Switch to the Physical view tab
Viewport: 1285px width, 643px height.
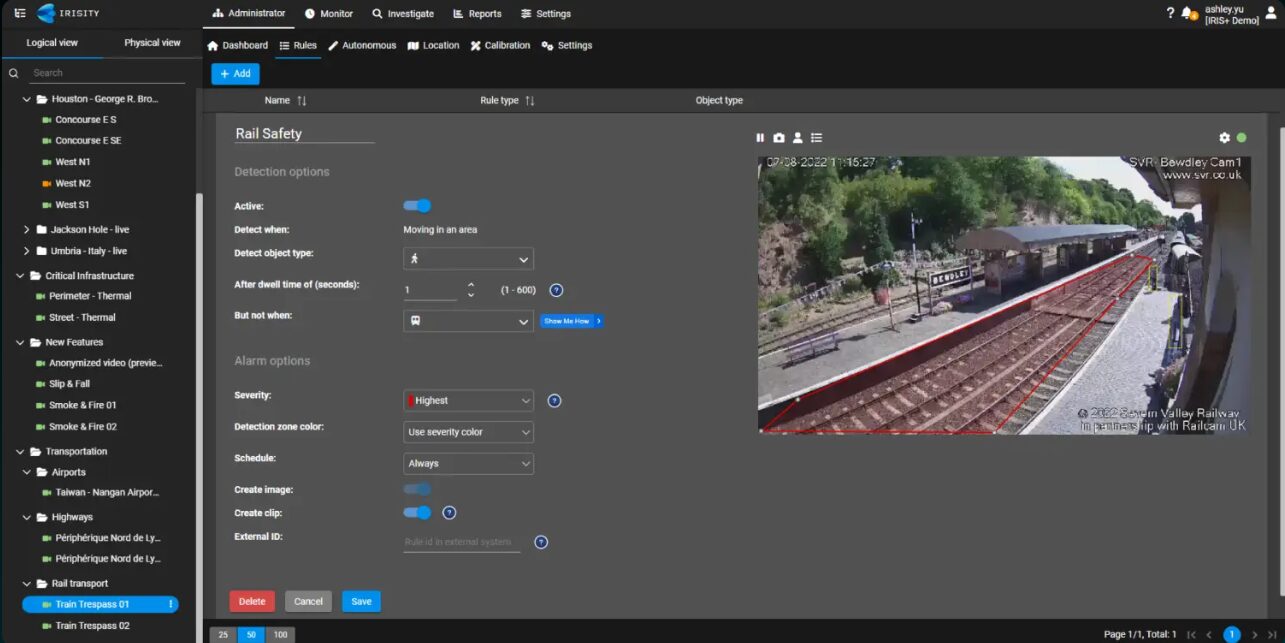click(x=152, y=43)
